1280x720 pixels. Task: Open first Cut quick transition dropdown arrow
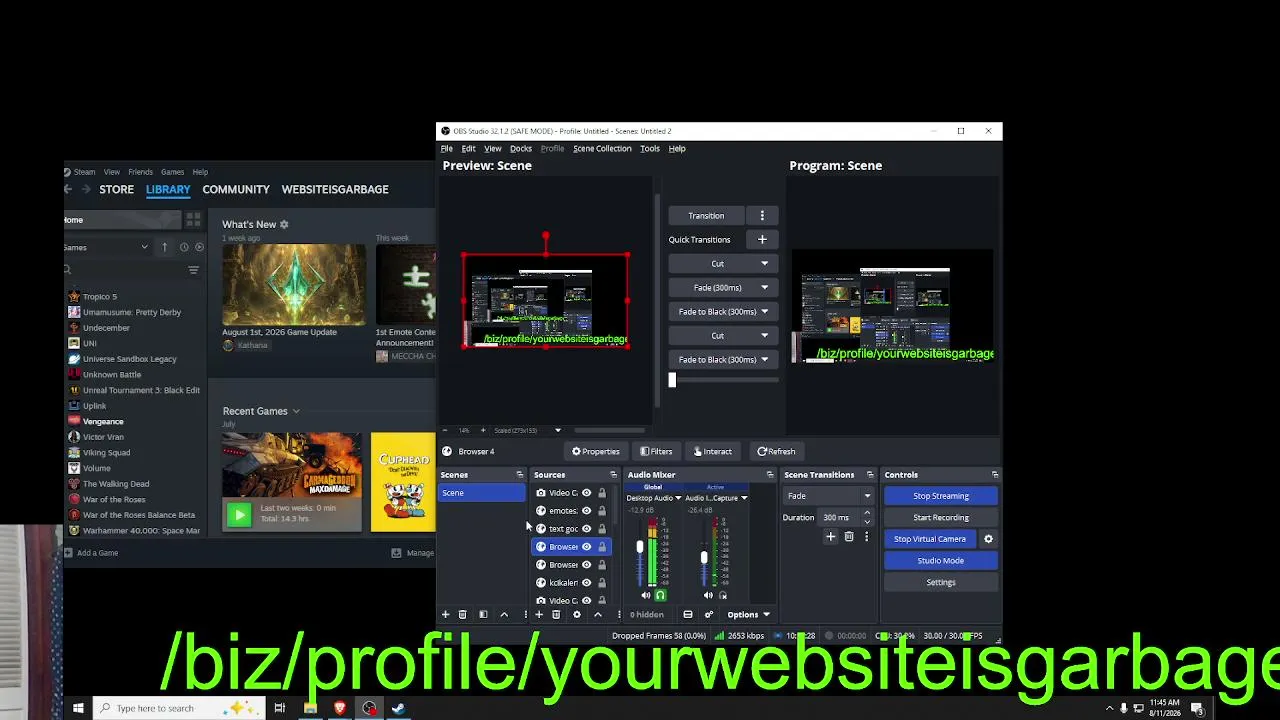[764, 264]
